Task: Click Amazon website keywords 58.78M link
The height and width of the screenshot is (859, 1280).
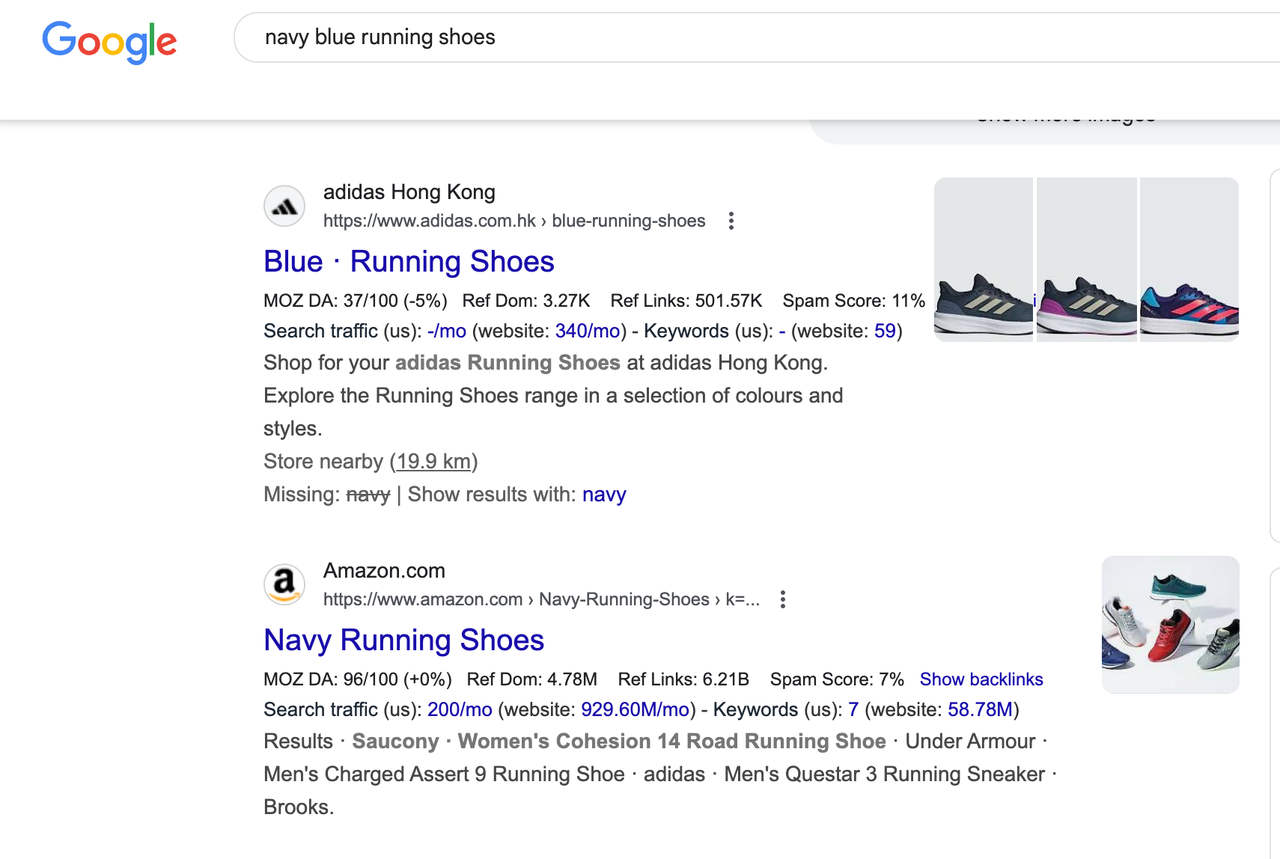Action: 980,710
